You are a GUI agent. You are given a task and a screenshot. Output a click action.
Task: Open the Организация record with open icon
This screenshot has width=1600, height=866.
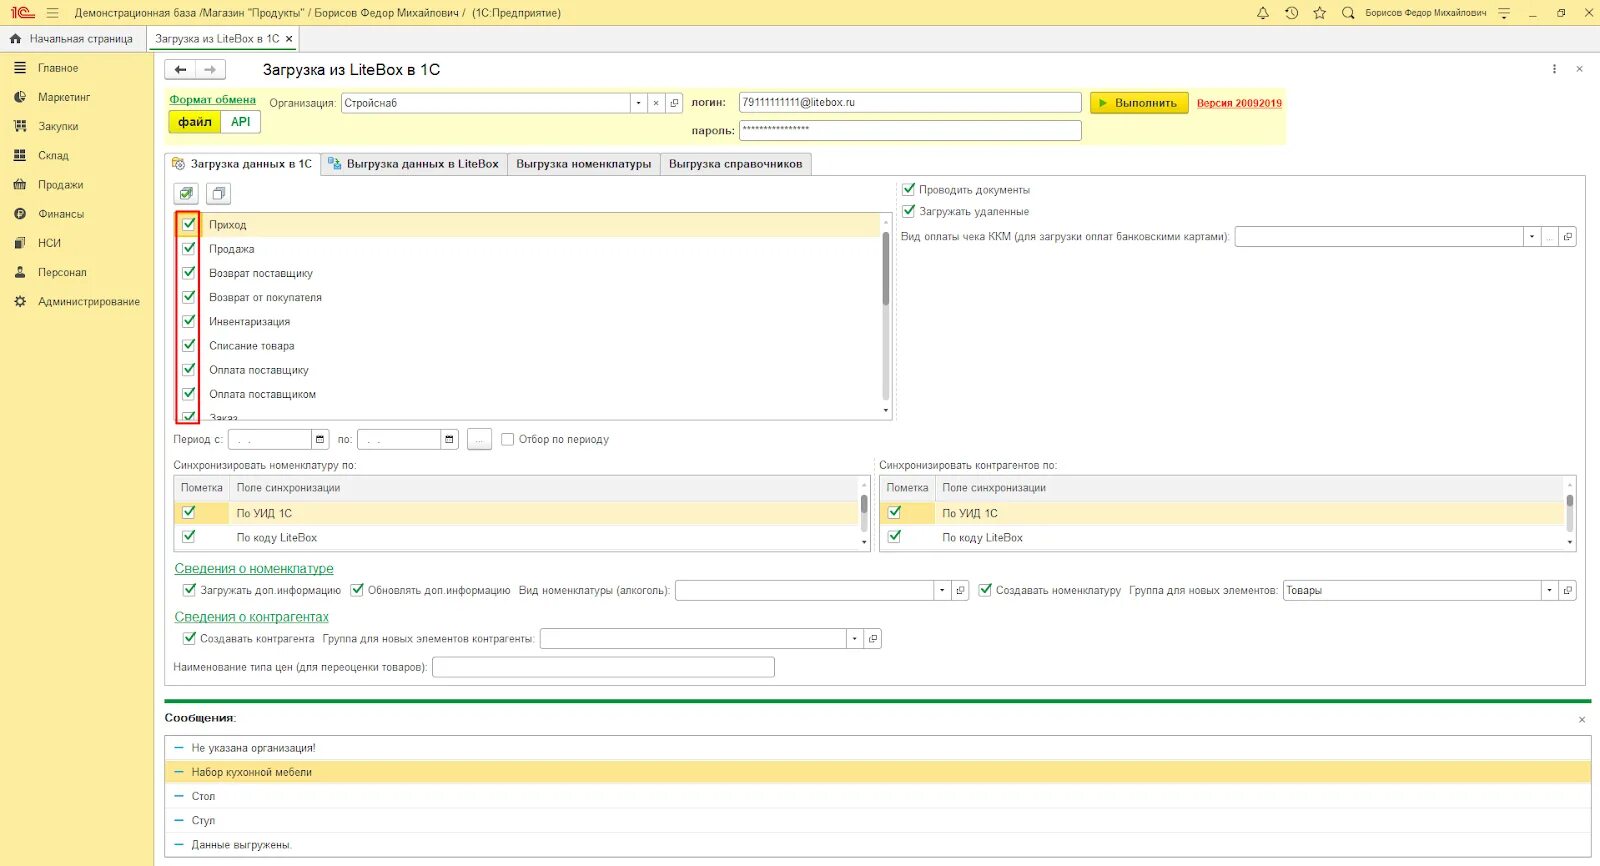[x=674, y=103]
